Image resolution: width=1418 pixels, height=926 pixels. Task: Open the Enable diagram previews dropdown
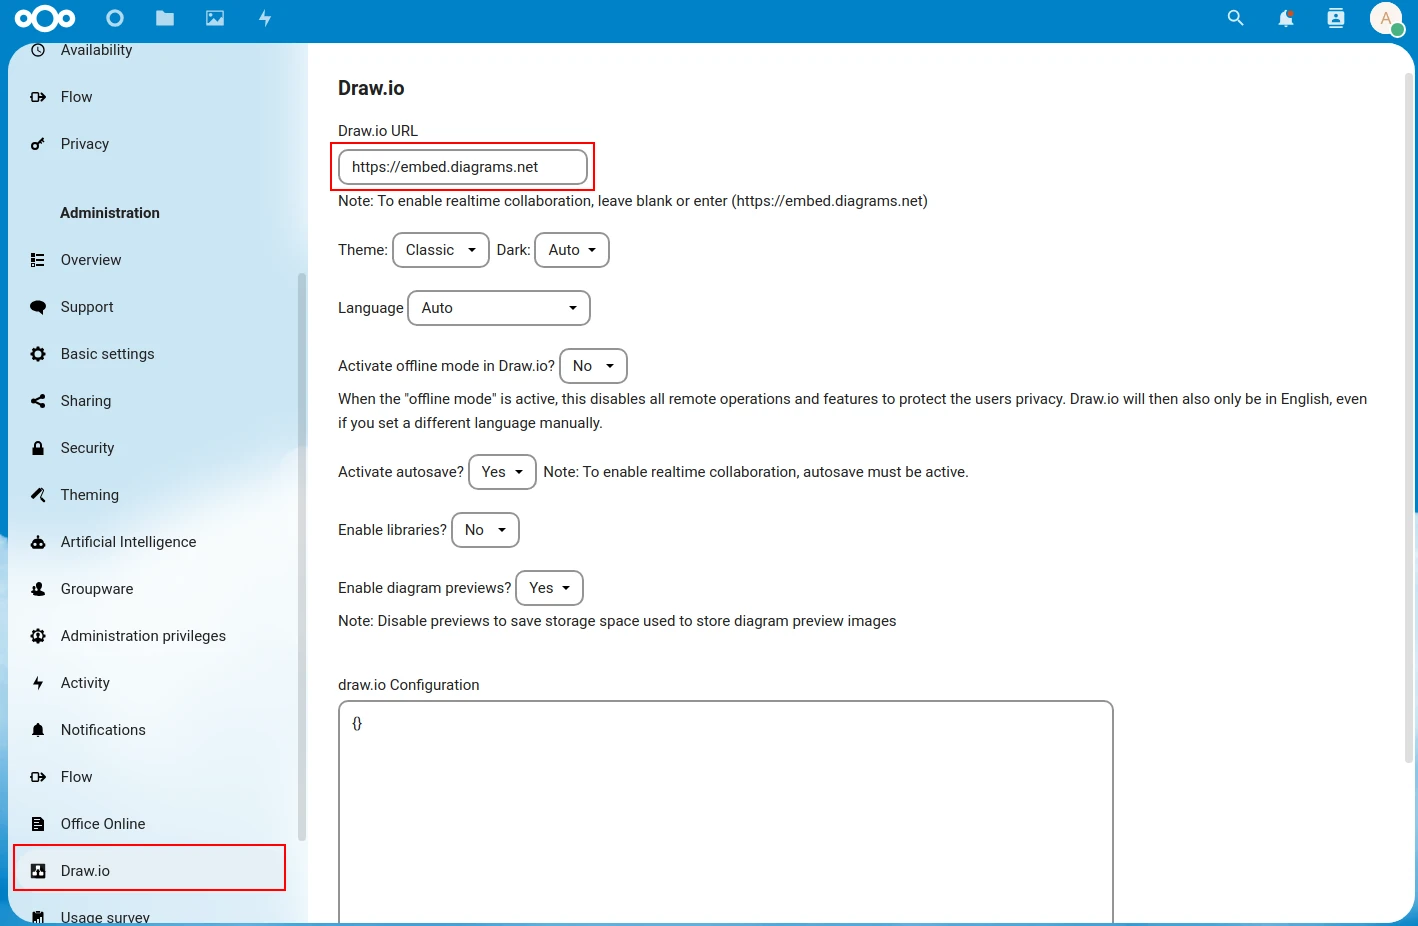549,588
